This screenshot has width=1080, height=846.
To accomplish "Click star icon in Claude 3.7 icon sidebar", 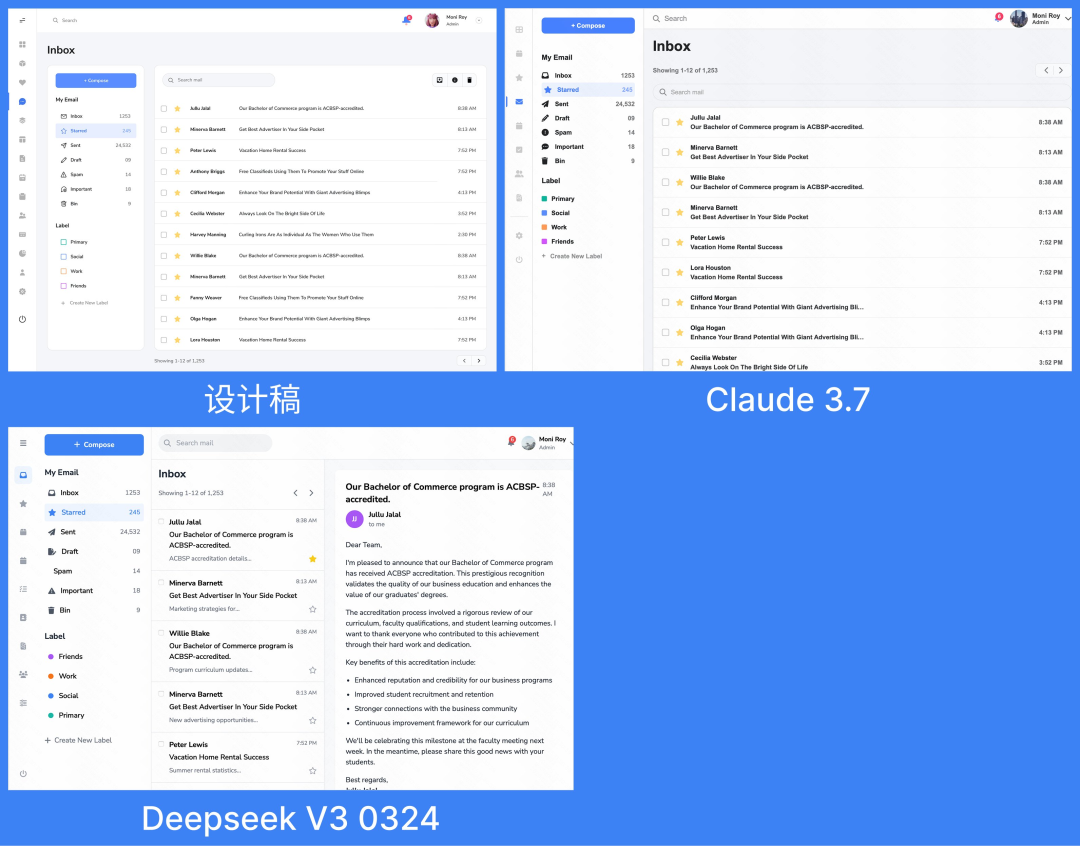I will [519, 77].
